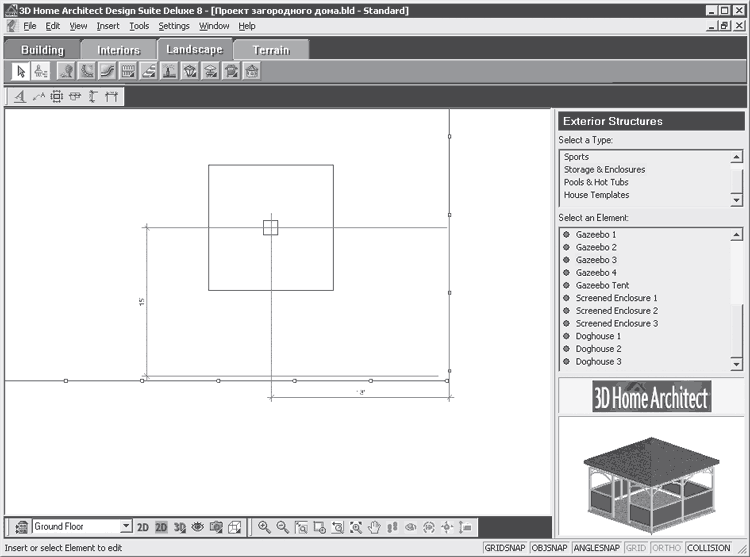Select the exterior structures house icon
The image size is (750, 557).
(x=252, y=72)
